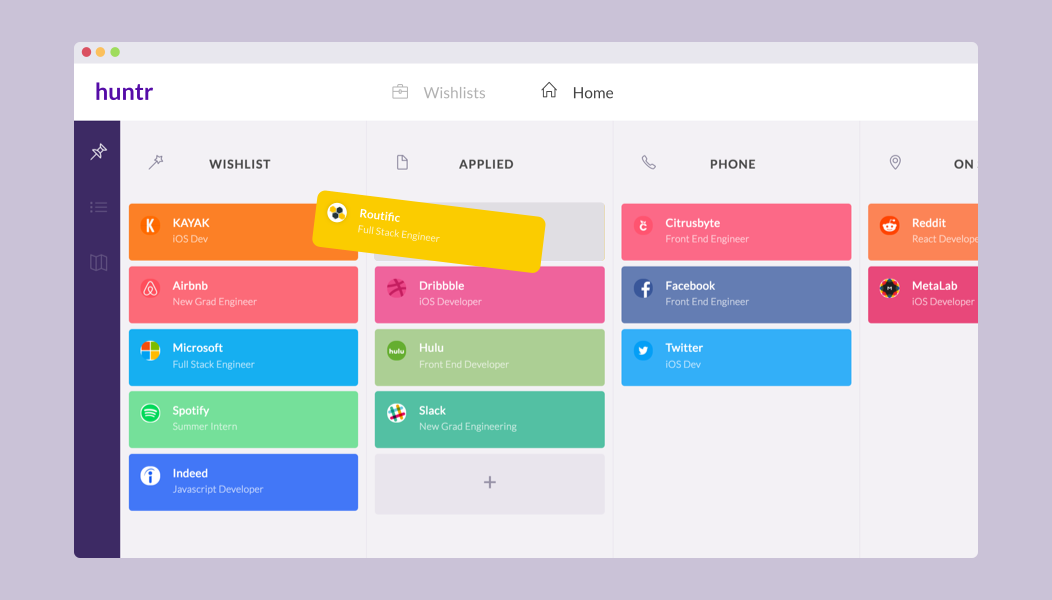This screenshot has width=1052, height=600.
Task: Click the house icon beside Home
Action: tap(549, 90)
